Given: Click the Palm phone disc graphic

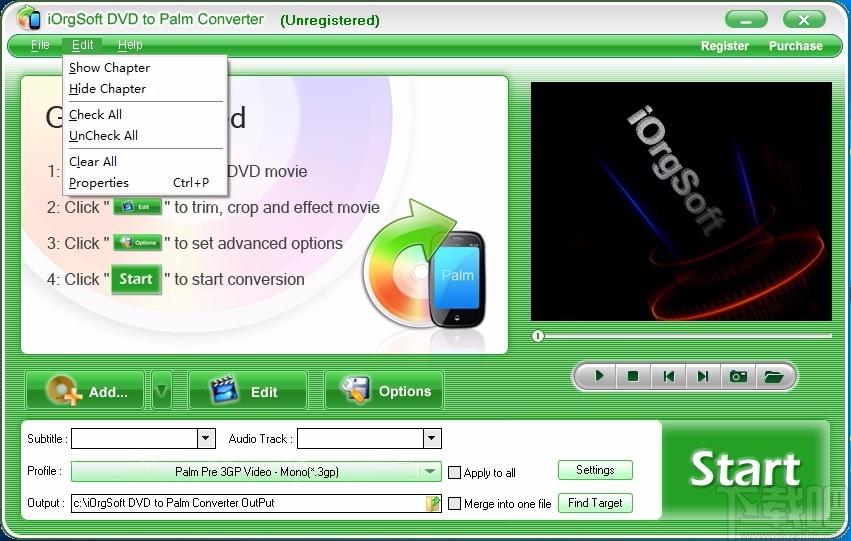Looking at the screenshot, I should 424,264.
